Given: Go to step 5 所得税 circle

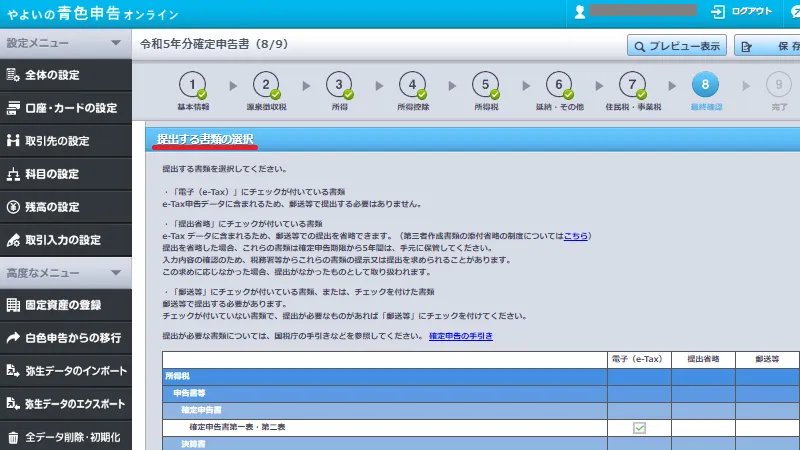Looking at the screenshot, I should point(485,85).
